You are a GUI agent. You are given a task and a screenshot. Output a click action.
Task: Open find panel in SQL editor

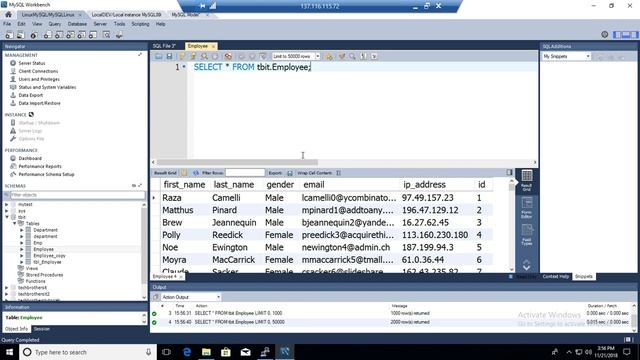click(352, 56)
